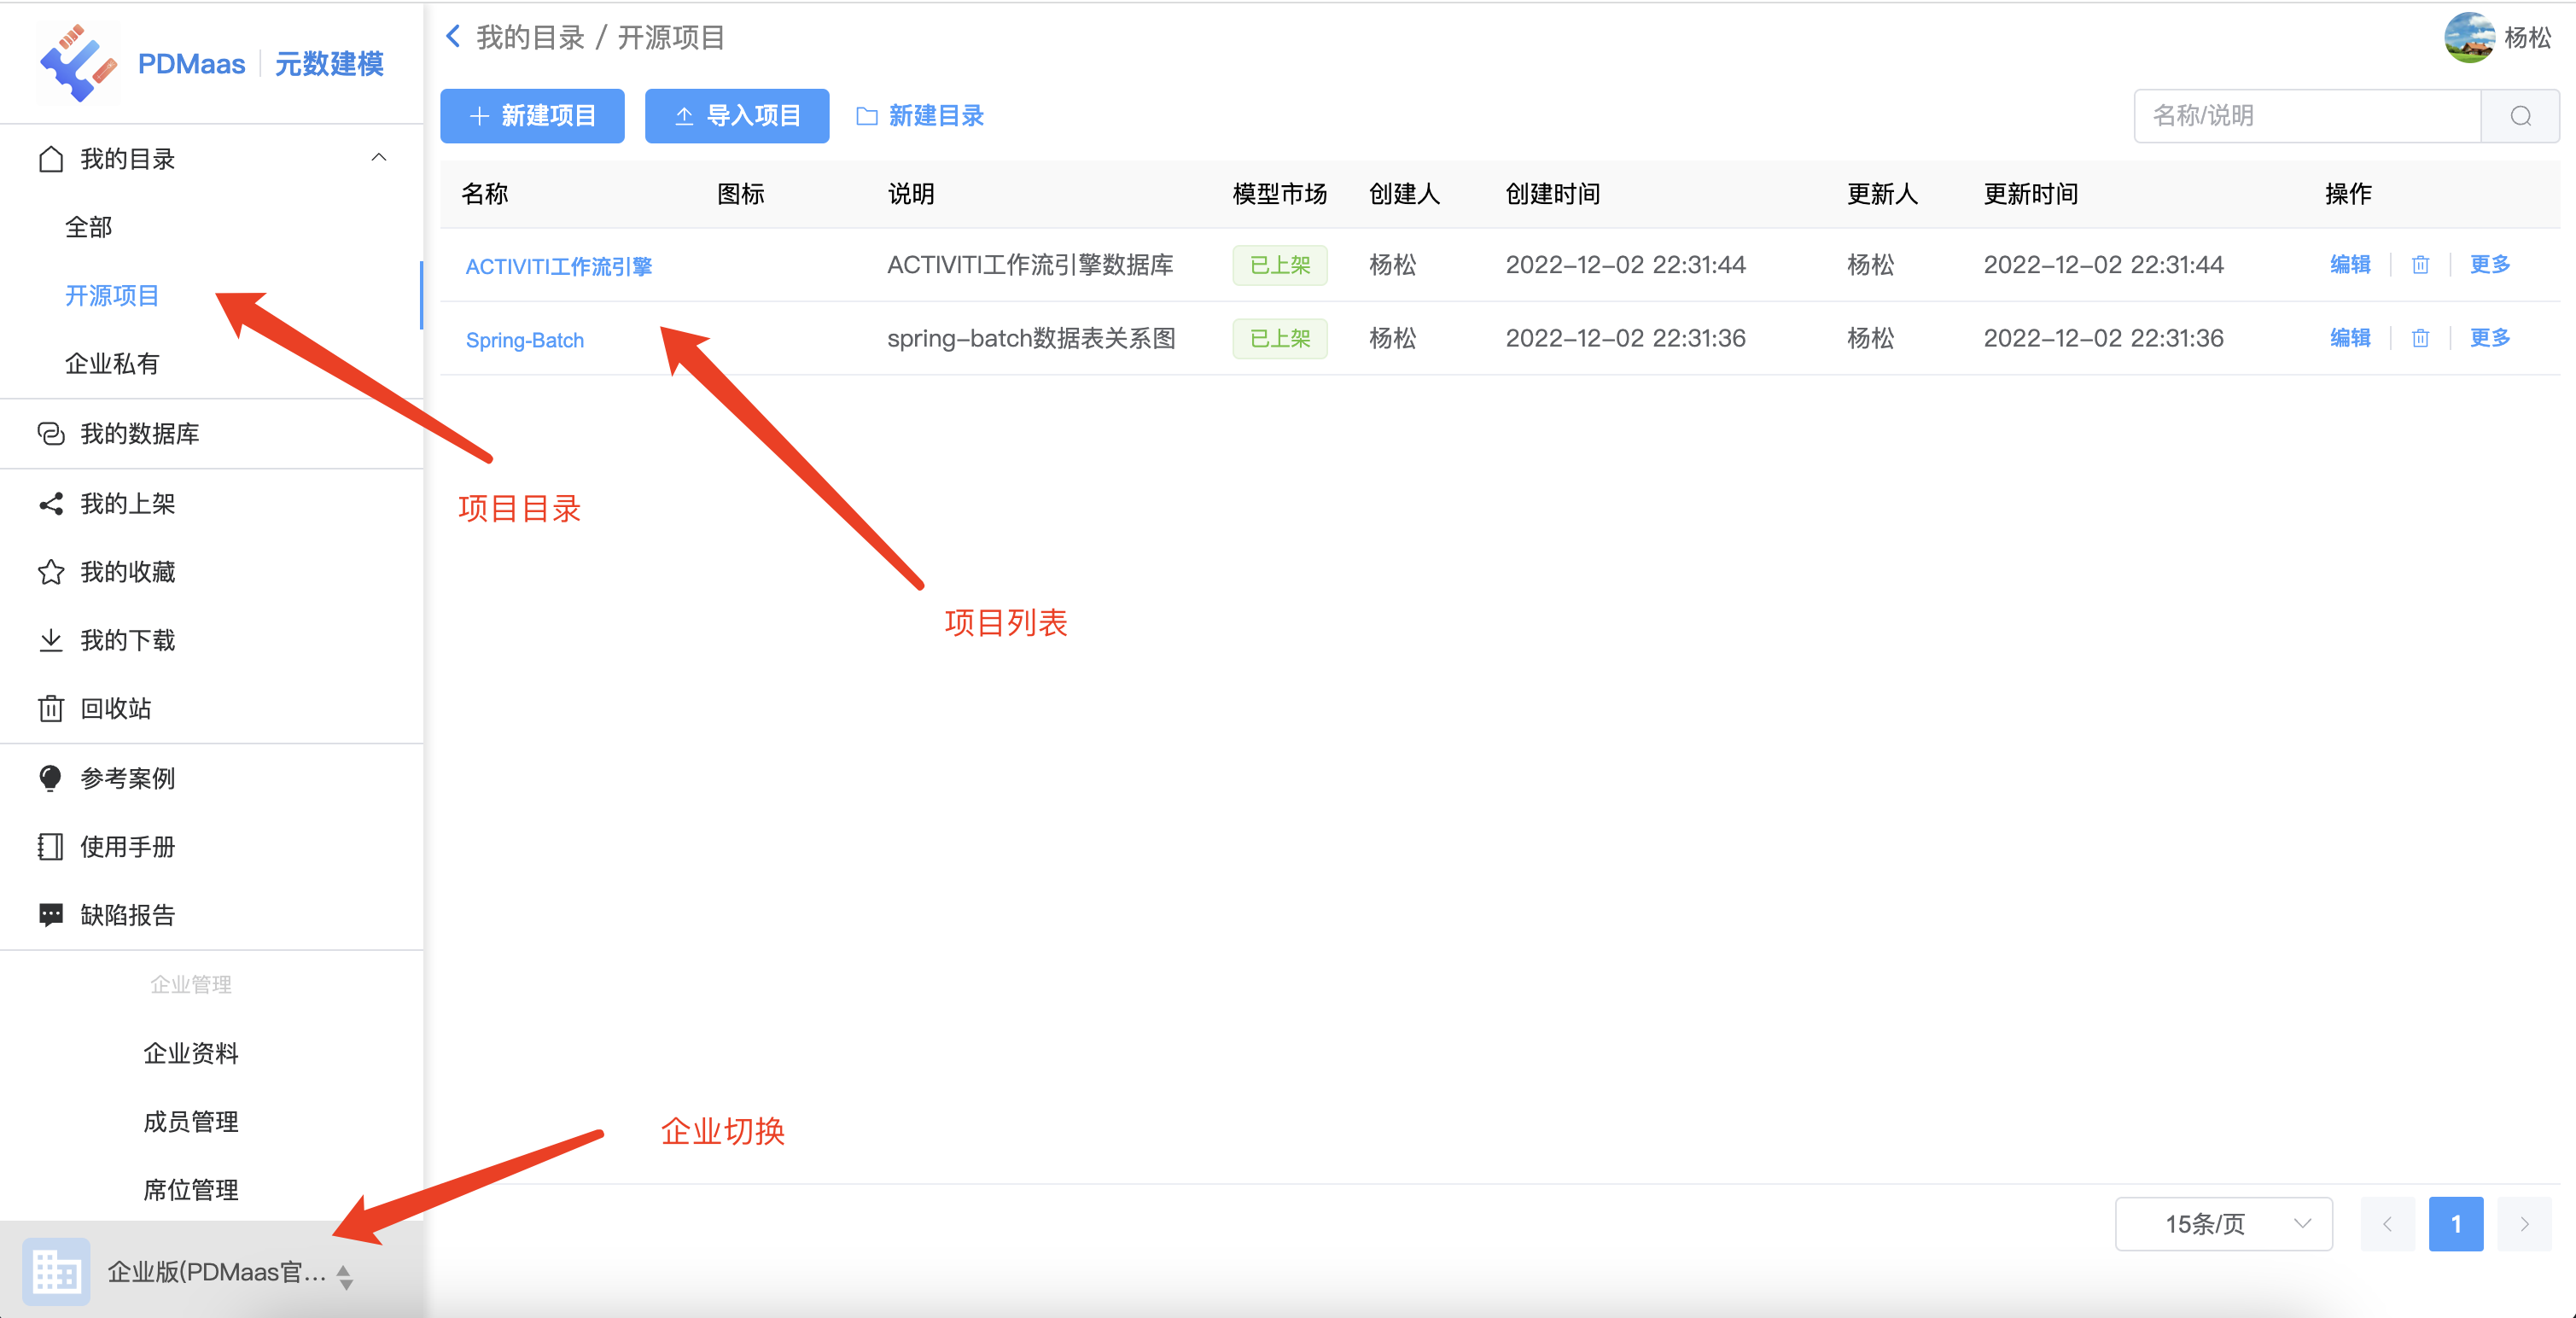2576x1318 pixels.
Task: Open 我的收藏 favorites
Action: pyautogui.click(x=127, y=572)
